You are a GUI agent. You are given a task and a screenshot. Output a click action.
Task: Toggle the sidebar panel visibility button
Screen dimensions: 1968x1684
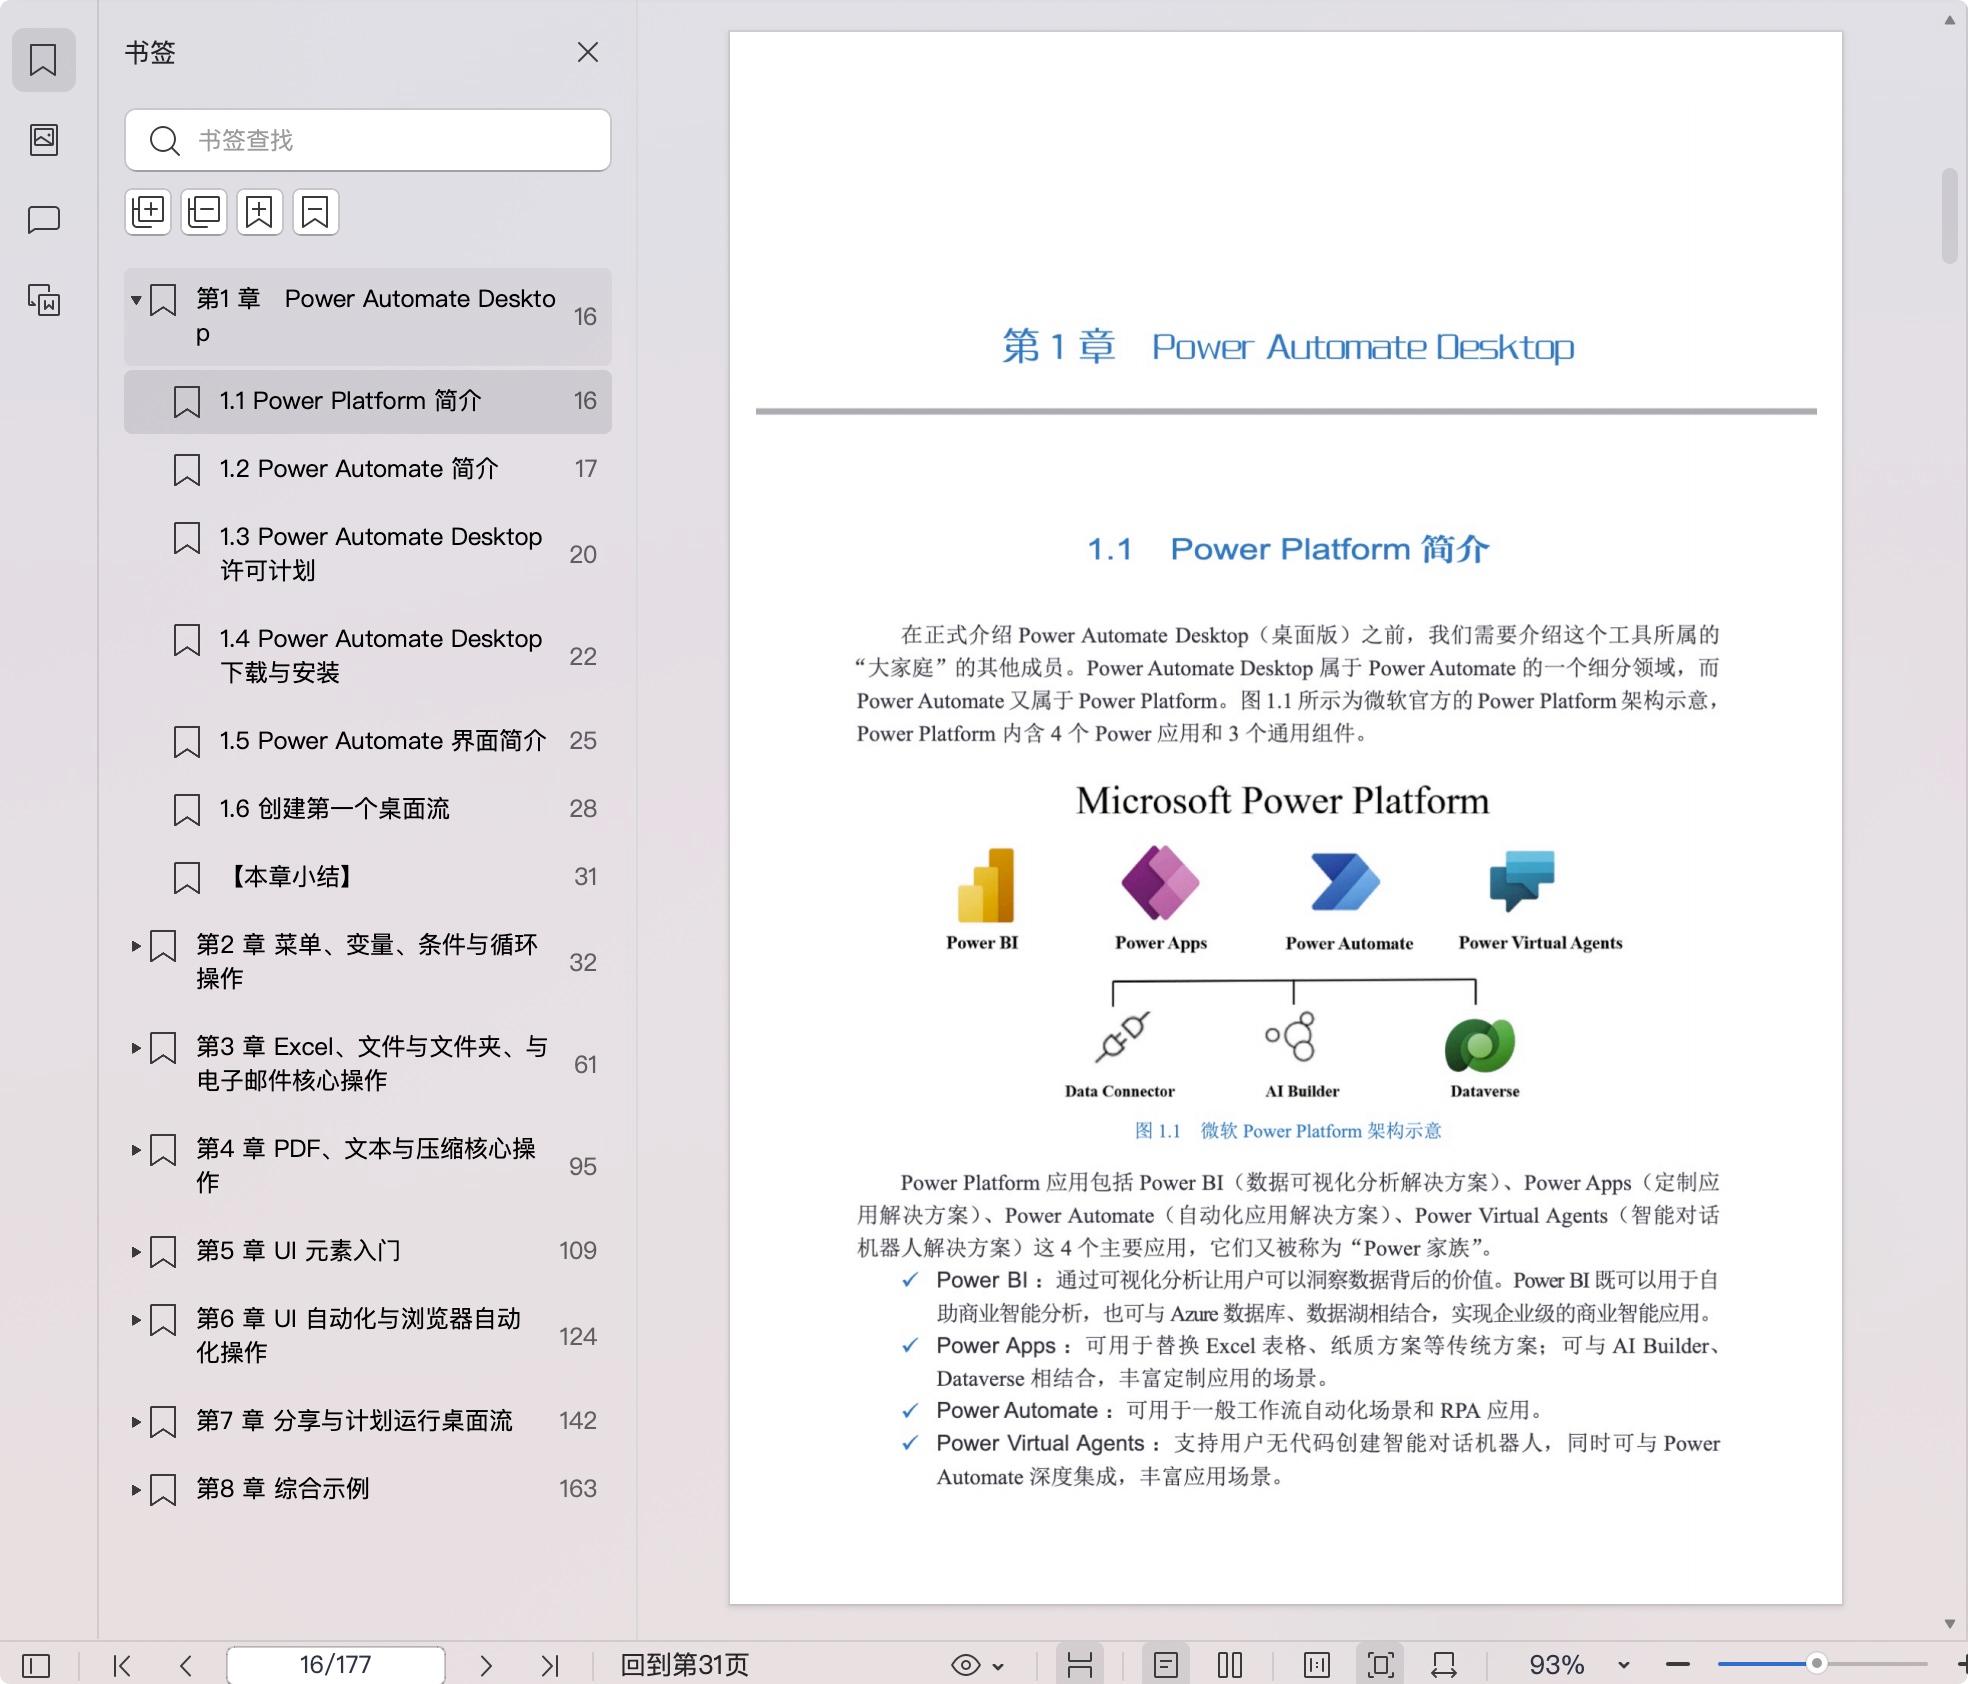pos(36,1665)
